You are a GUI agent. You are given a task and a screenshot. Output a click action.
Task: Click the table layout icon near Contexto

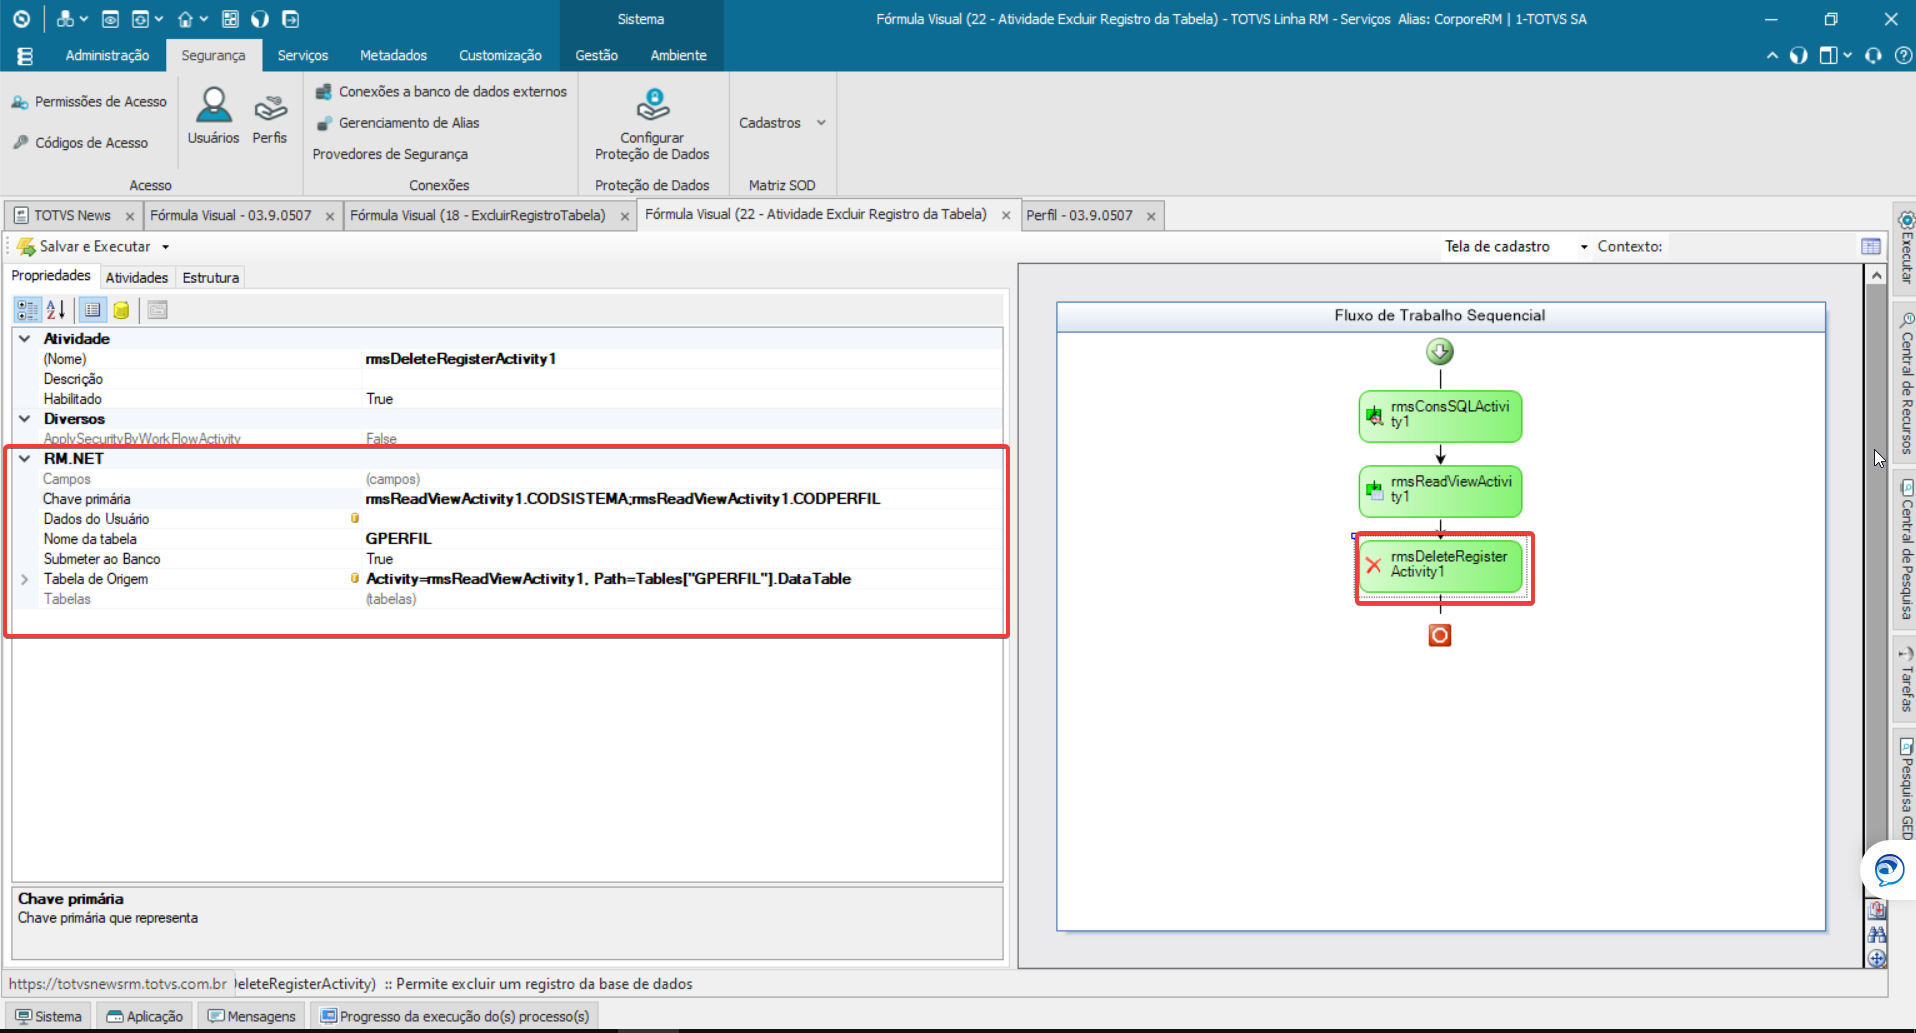[1870, 246]
